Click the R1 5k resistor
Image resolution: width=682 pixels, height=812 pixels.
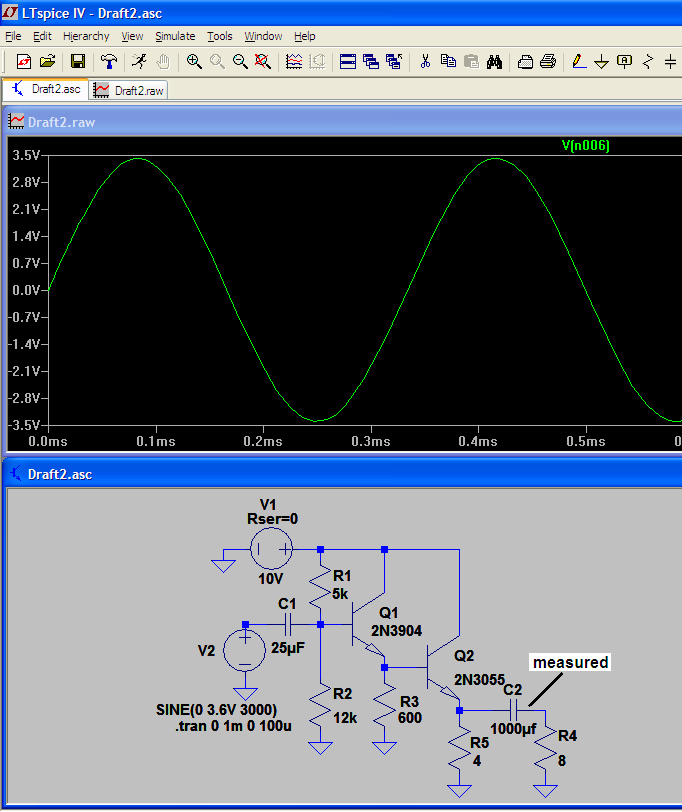coord(321,587)
